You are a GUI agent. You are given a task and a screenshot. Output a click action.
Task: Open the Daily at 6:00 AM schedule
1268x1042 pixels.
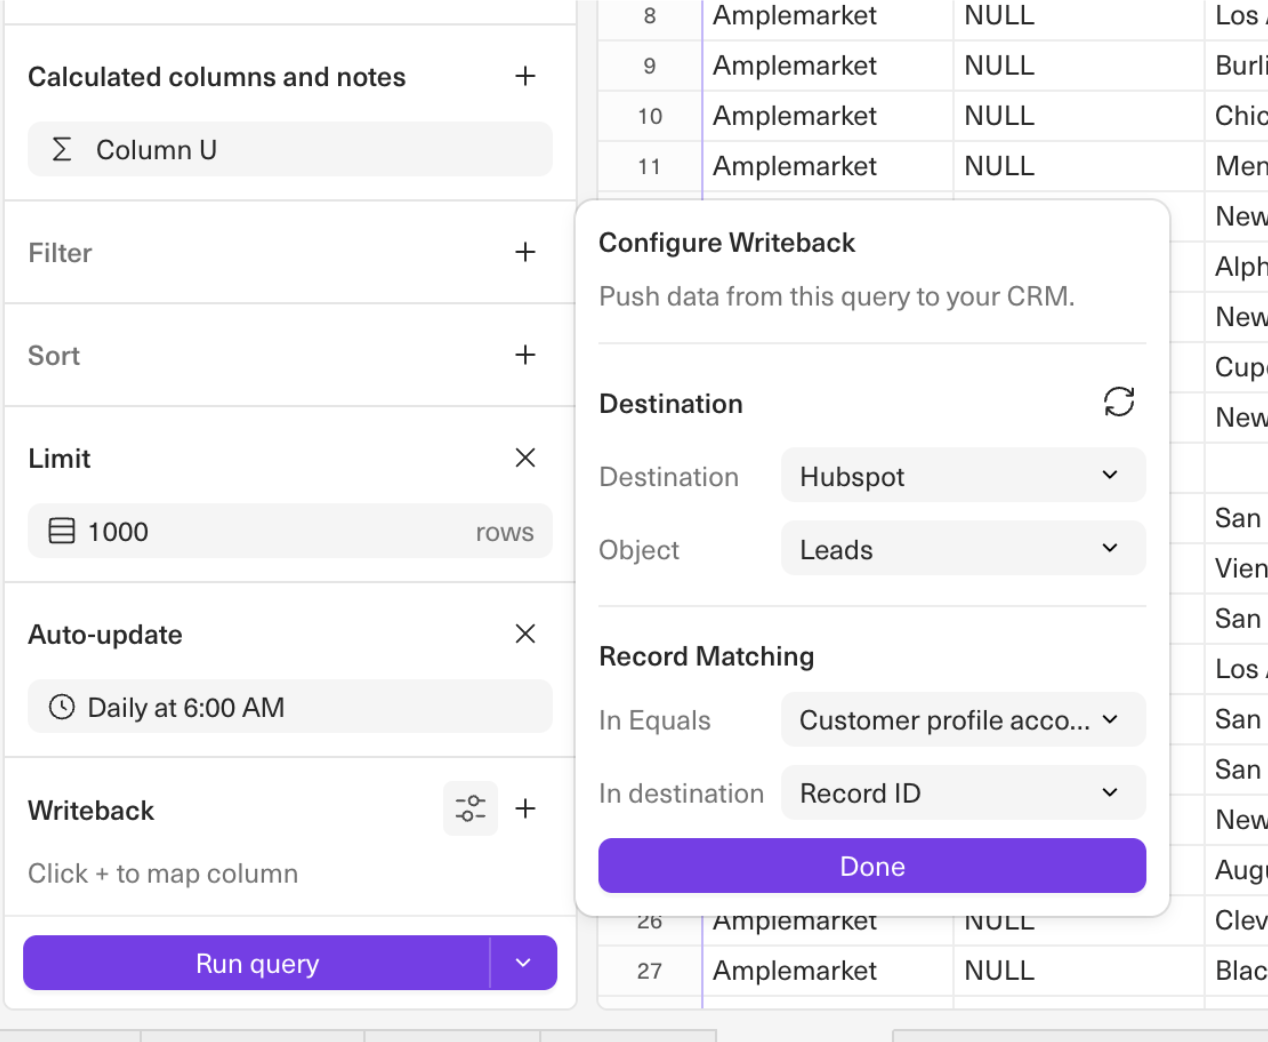tap(289, 708)
